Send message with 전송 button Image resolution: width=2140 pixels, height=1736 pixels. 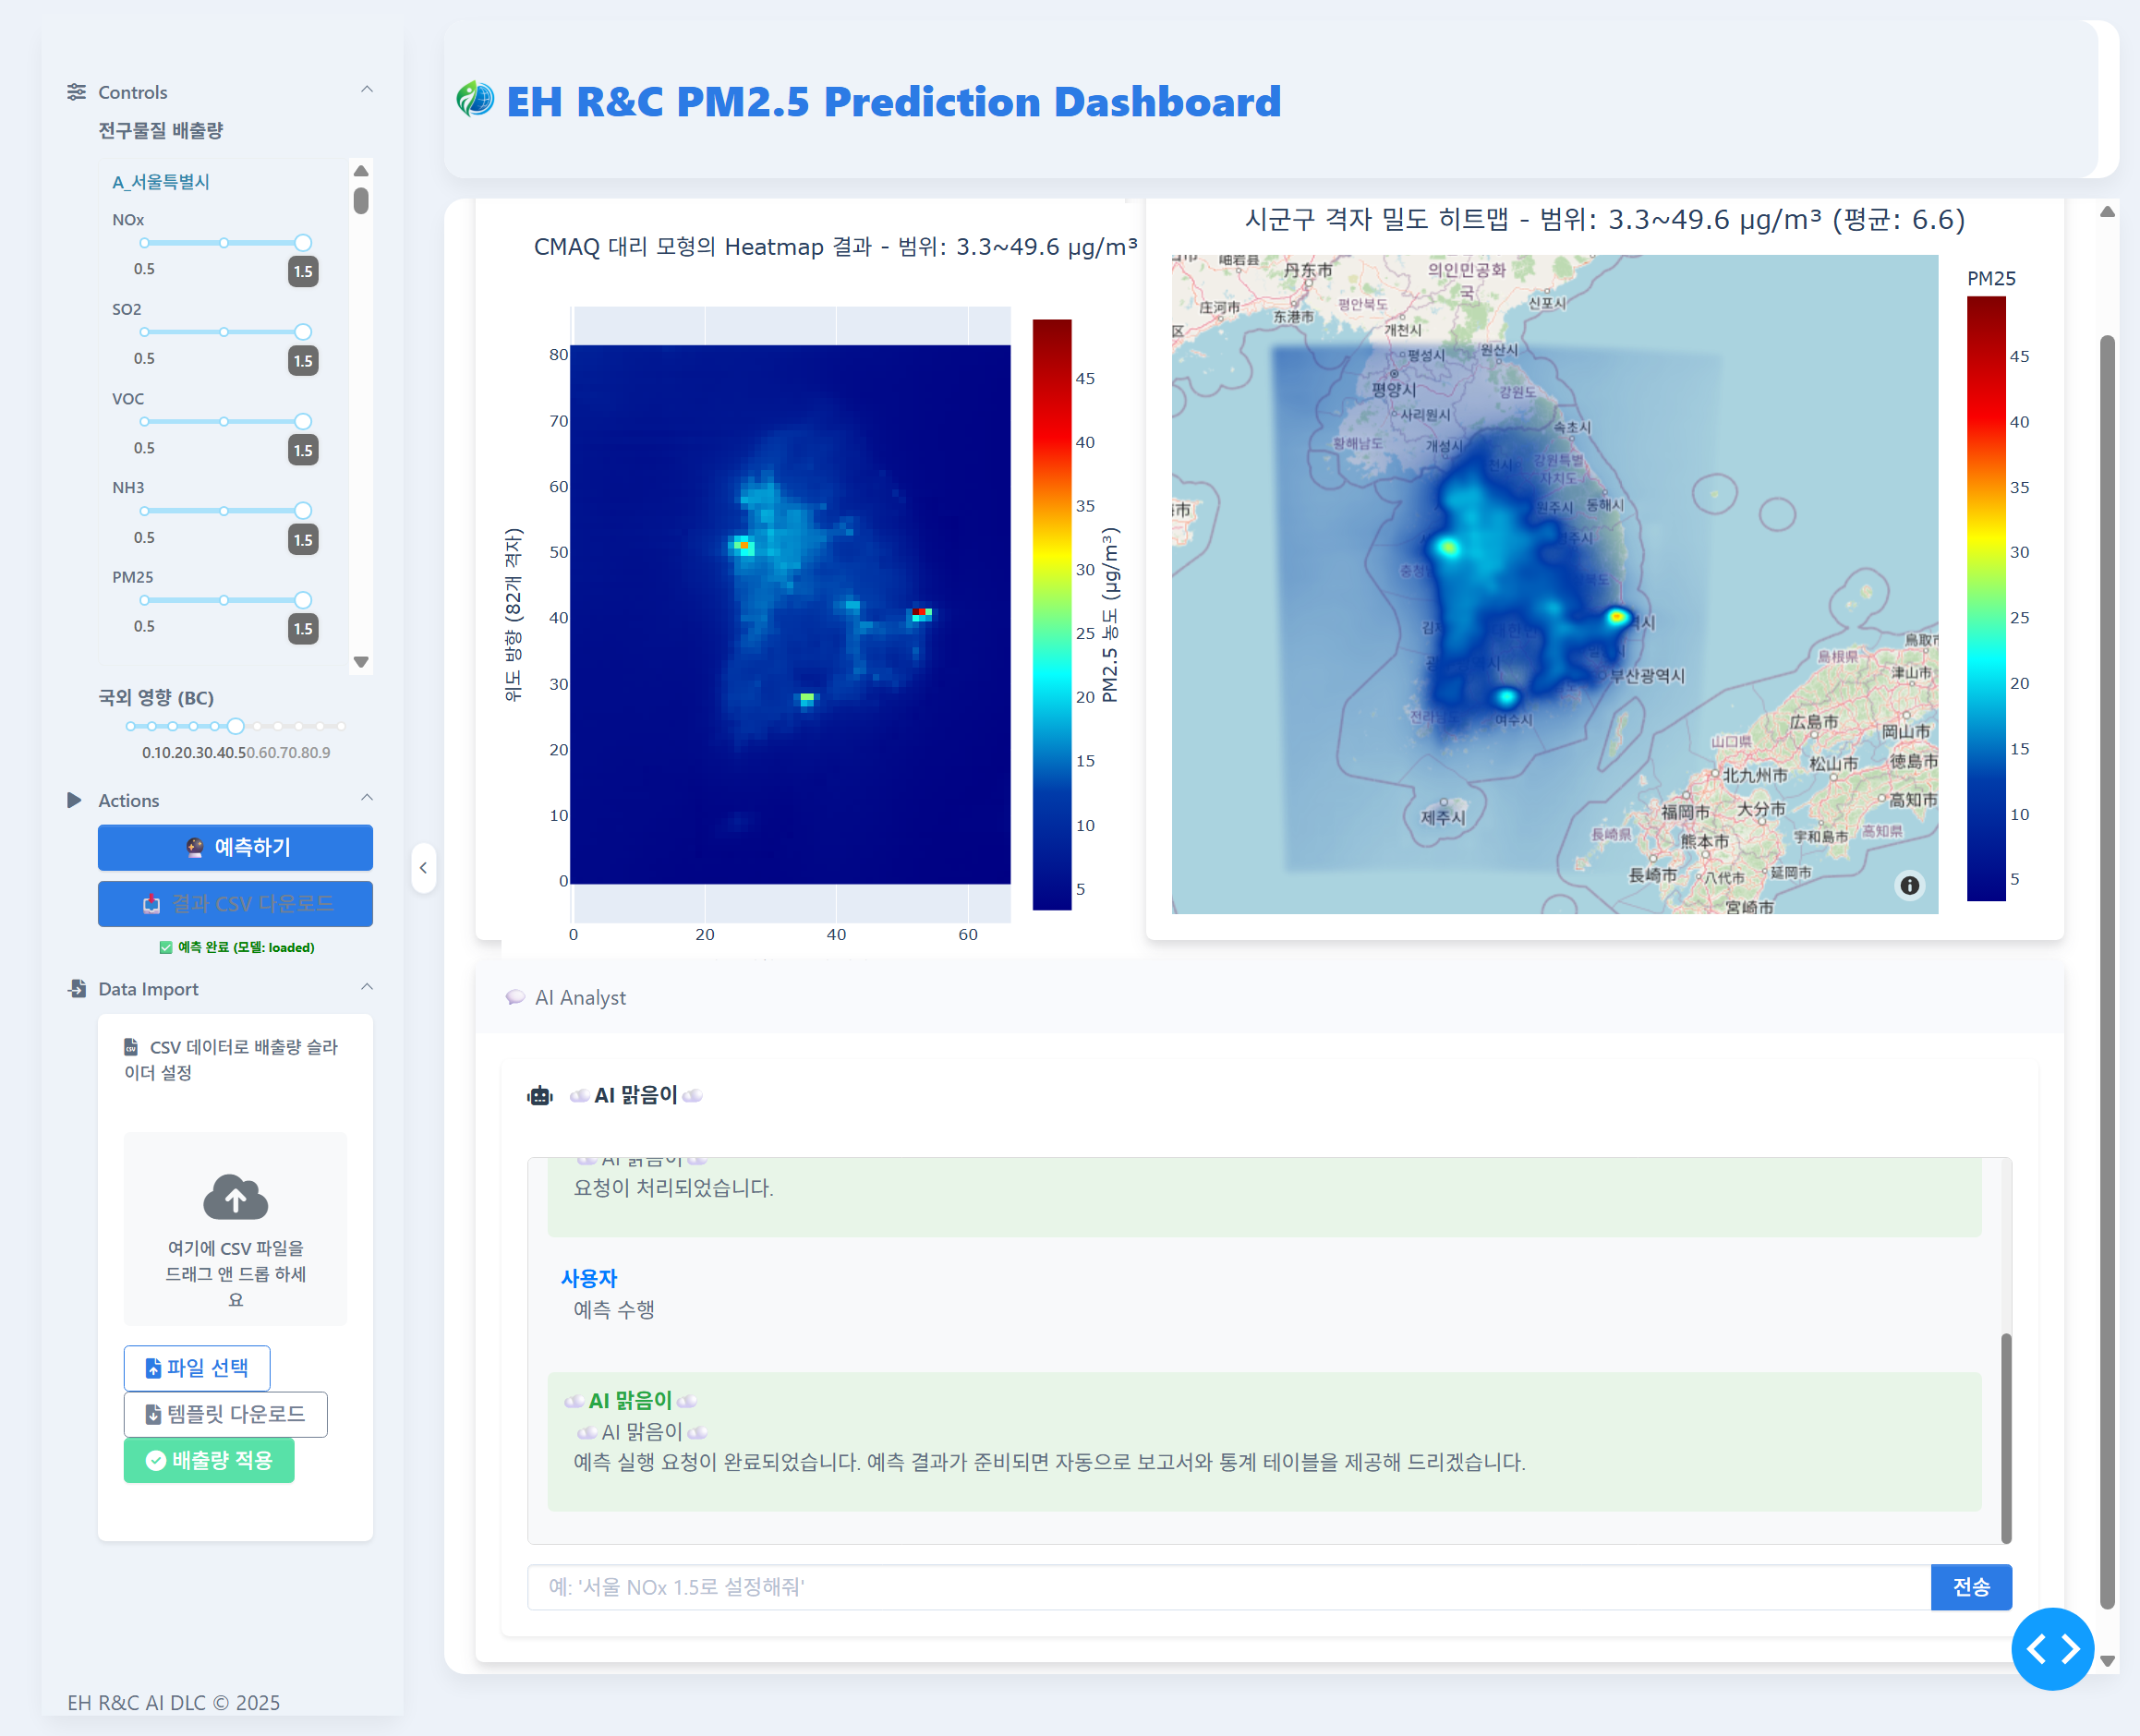tap(1970, 1587)
